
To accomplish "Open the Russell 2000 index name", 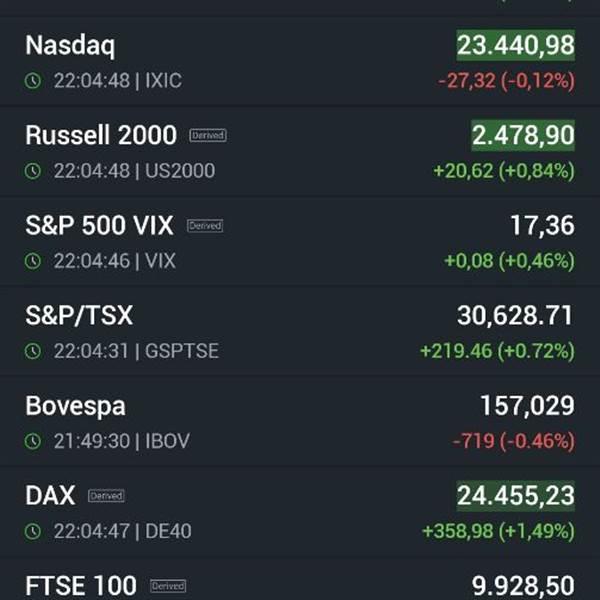I will click(101, 135).
